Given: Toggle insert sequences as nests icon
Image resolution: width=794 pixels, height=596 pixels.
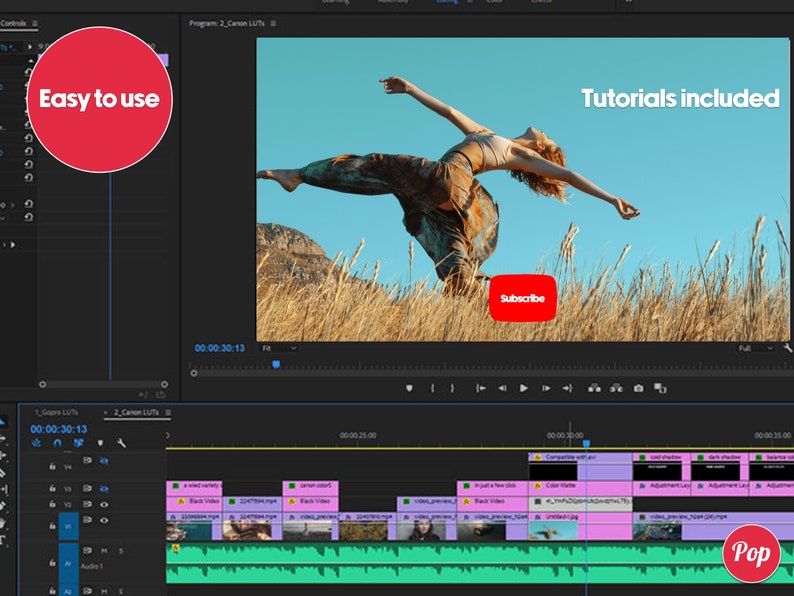Looking at the screenshot, I should pyautogui.click(x=36, y=443).
